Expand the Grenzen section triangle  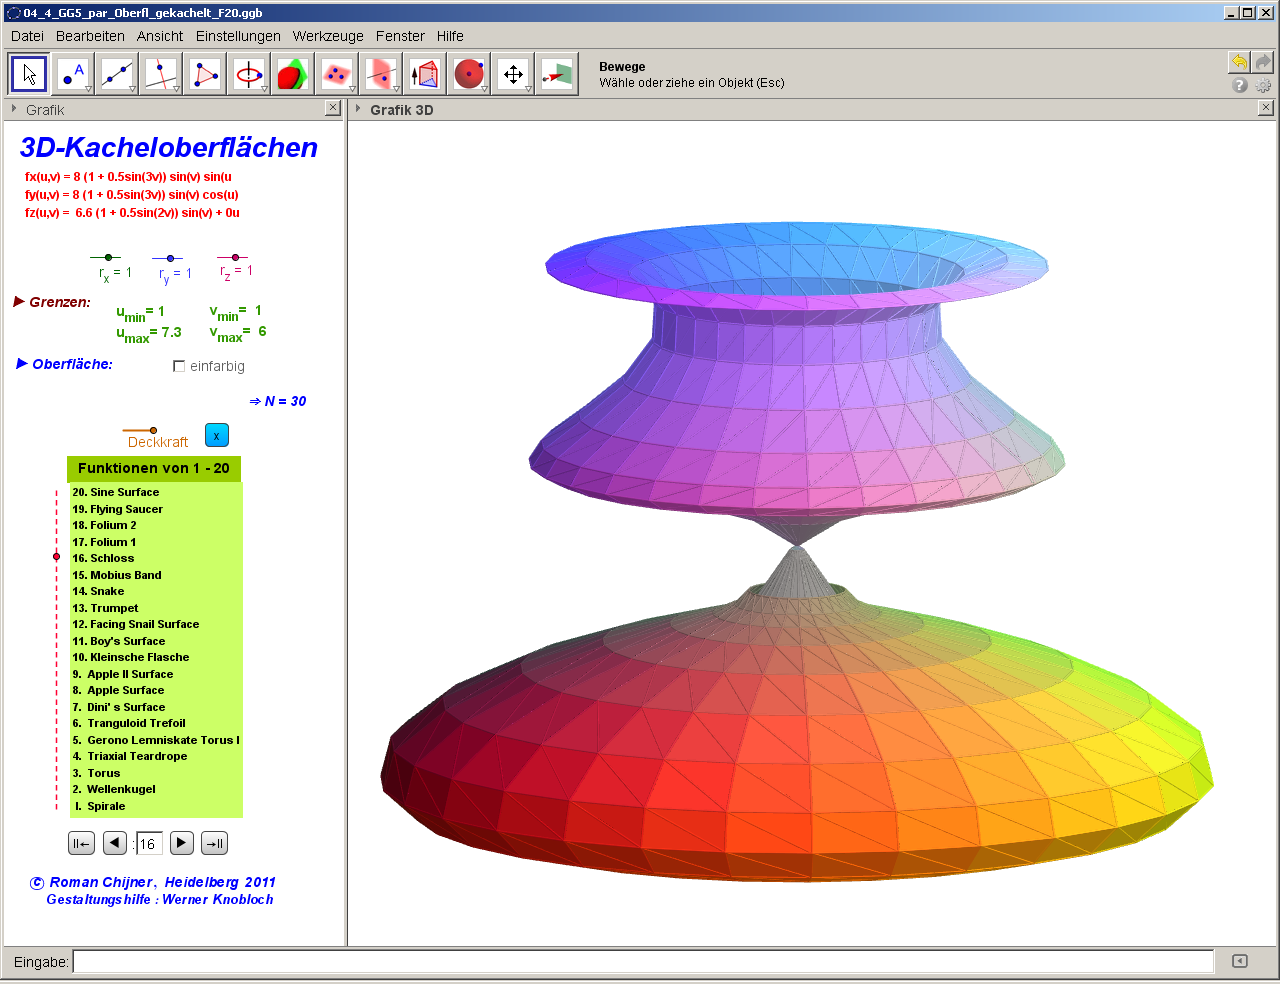(19, 301)
